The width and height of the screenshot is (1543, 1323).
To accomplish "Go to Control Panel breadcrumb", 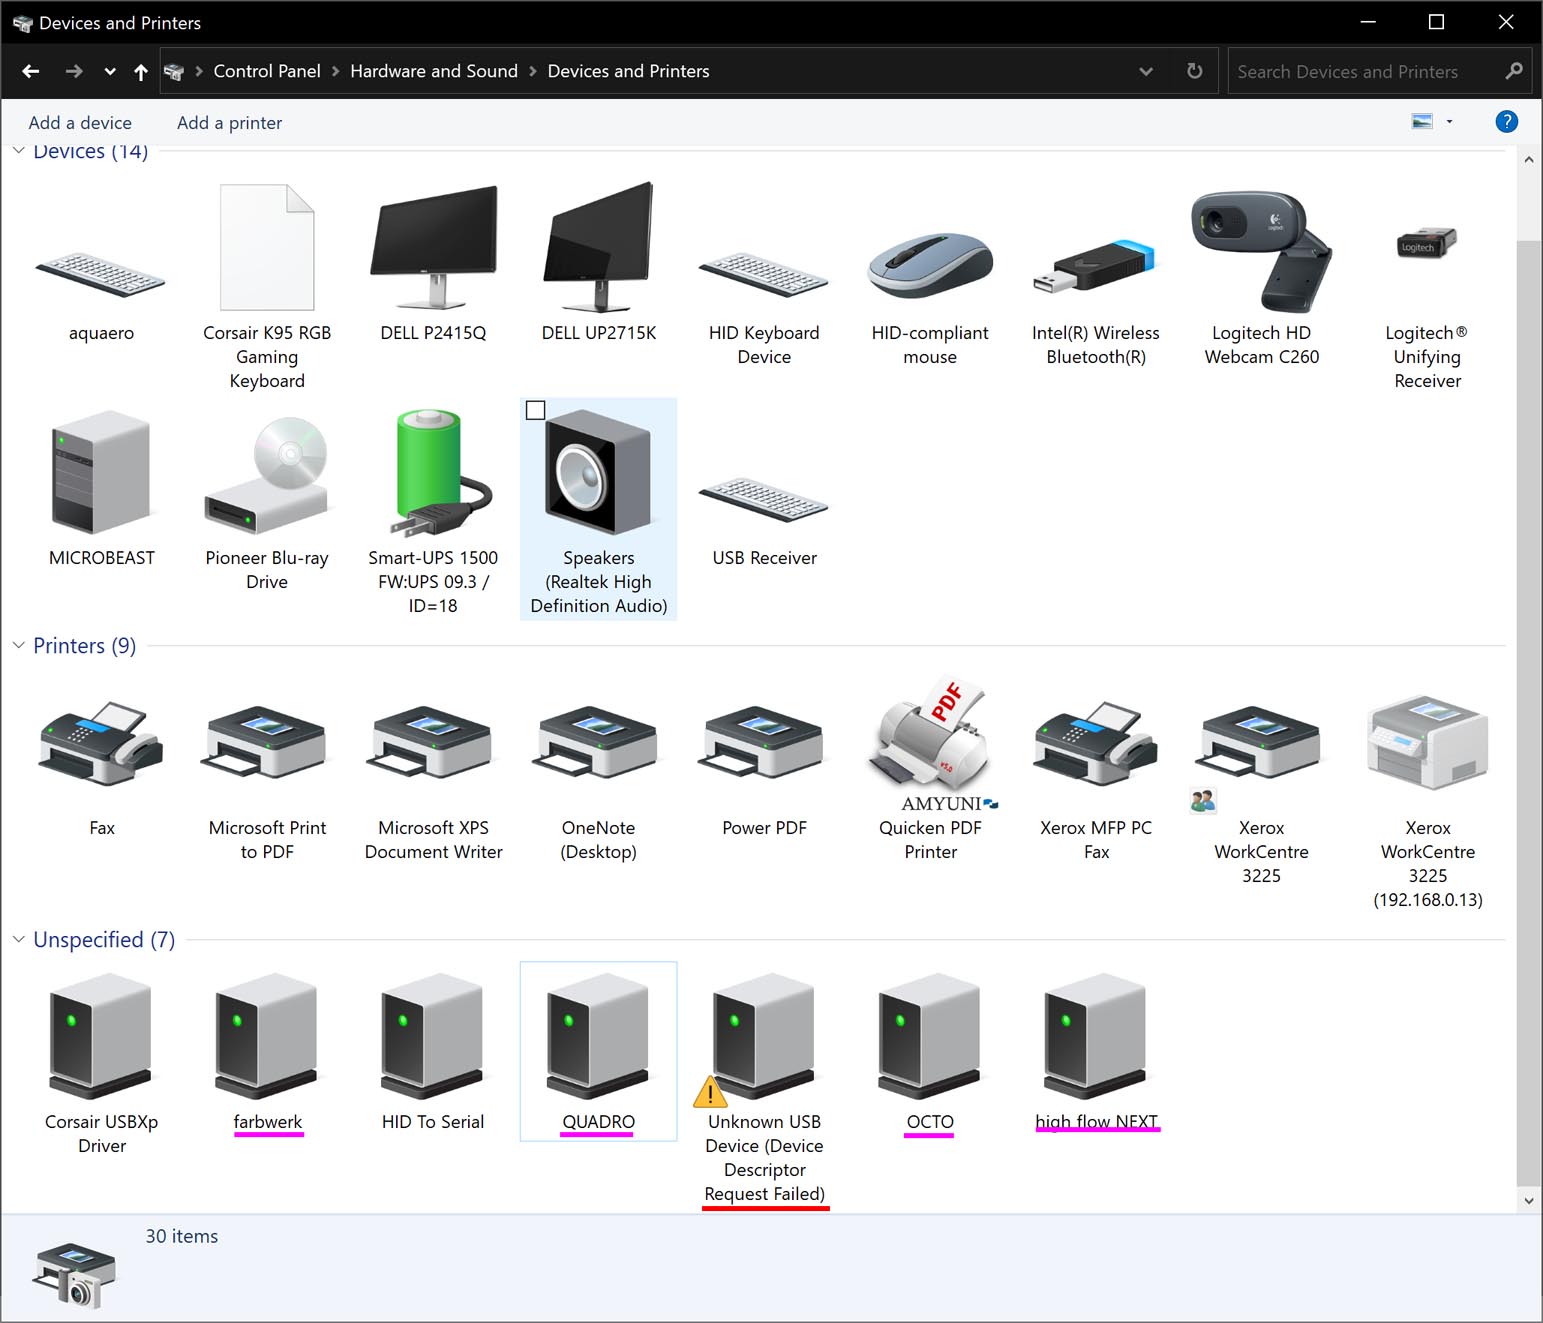I will pyautogui.click(x=266, y=71).
